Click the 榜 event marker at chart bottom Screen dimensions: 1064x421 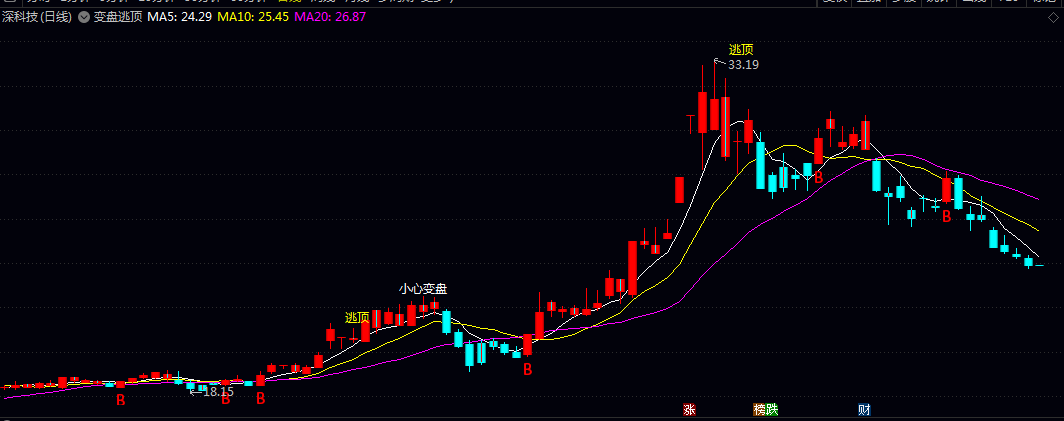point(759,409)
